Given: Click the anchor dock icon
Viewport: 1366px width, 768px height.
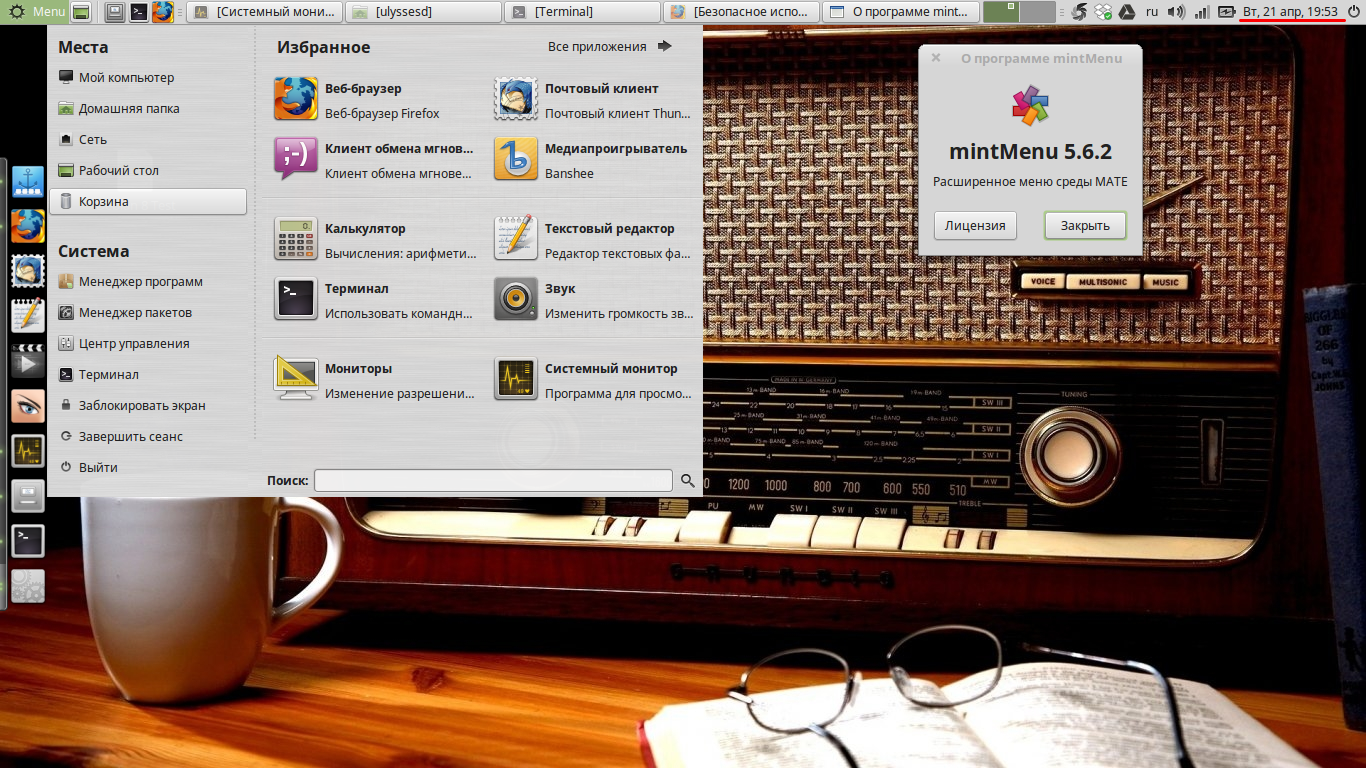Looking at the screenshot, I should pos(28,182).
